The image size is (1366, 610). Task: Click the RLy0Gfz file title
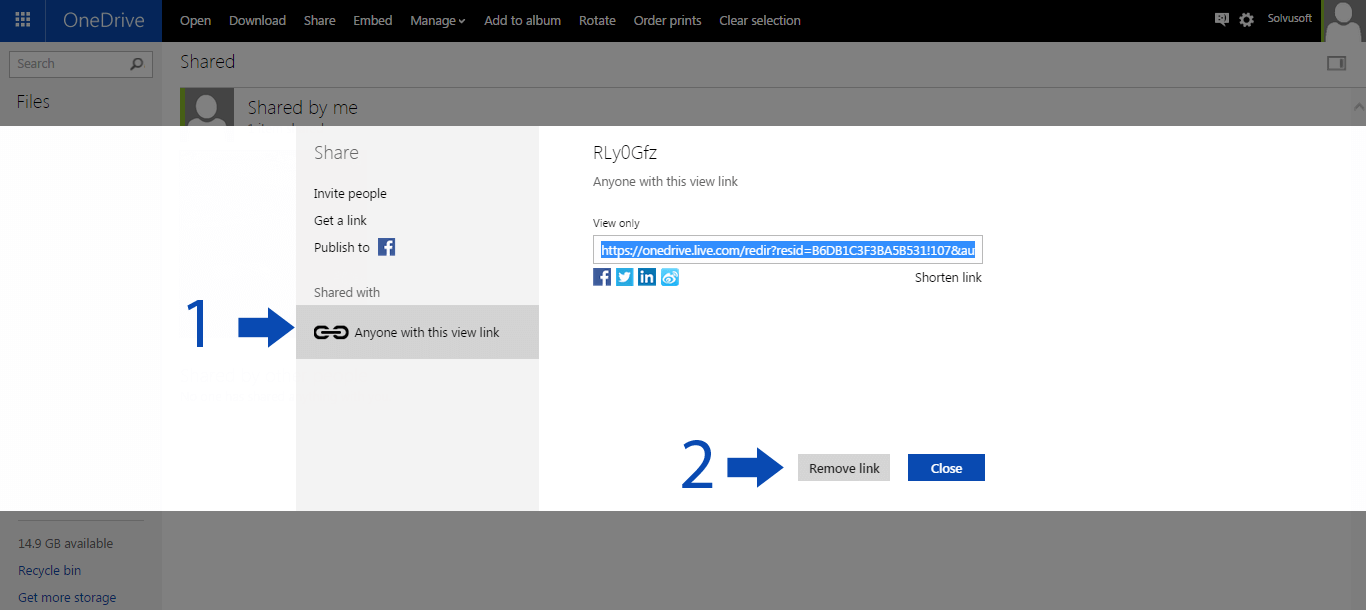point(625,153)
